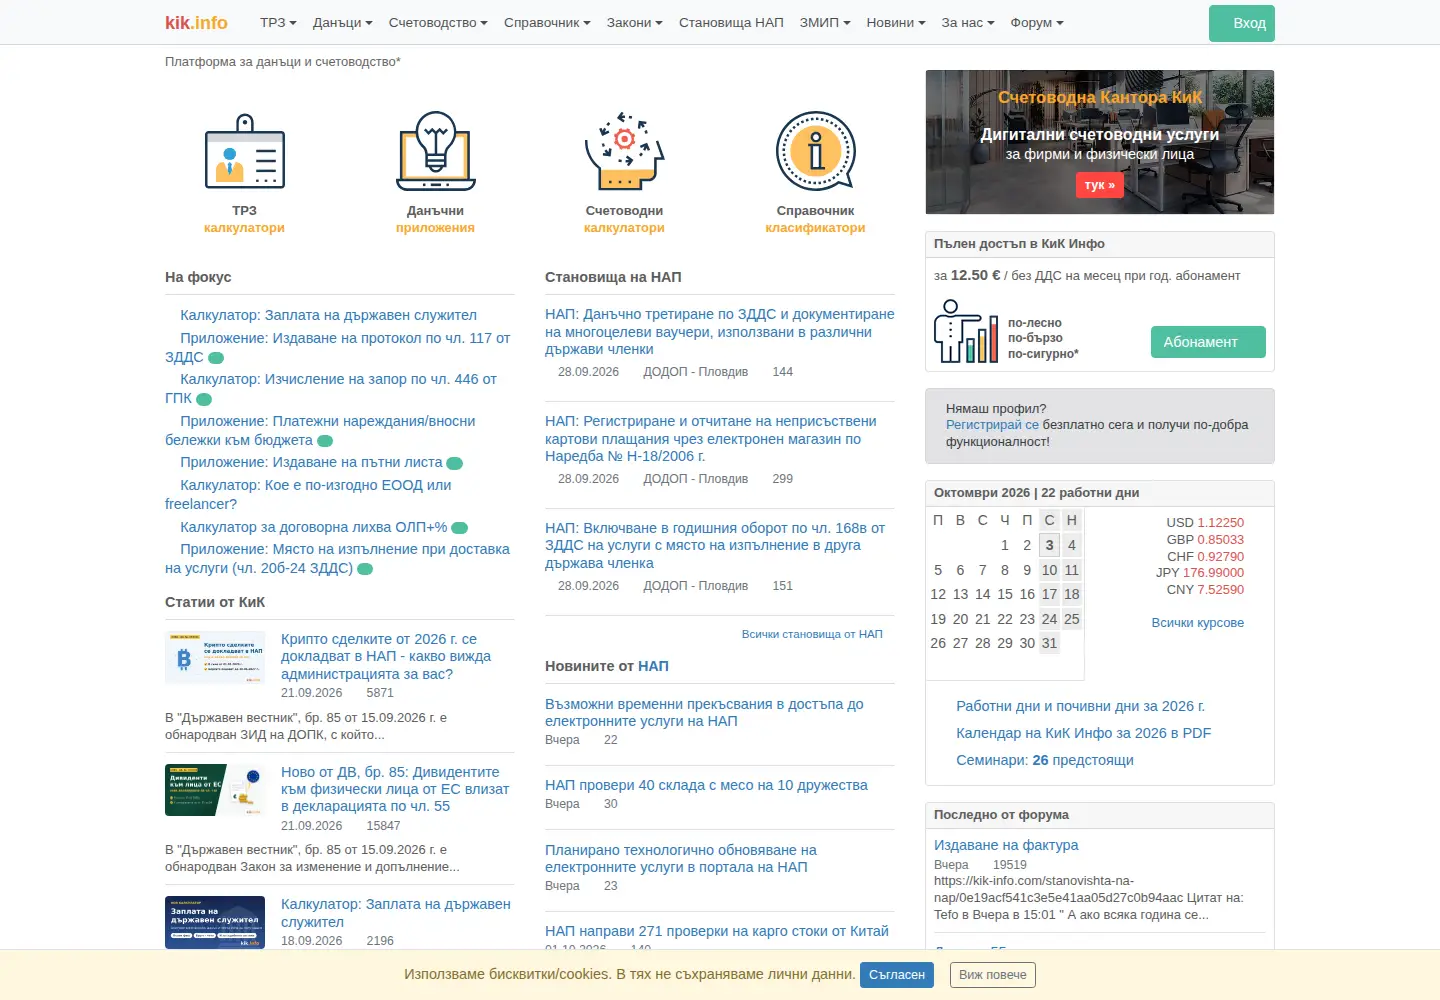Screen dimensions: 1440x1000
Task: Open Платежни нареждания/вносни бележки link
Action: (x=320, y=430)
